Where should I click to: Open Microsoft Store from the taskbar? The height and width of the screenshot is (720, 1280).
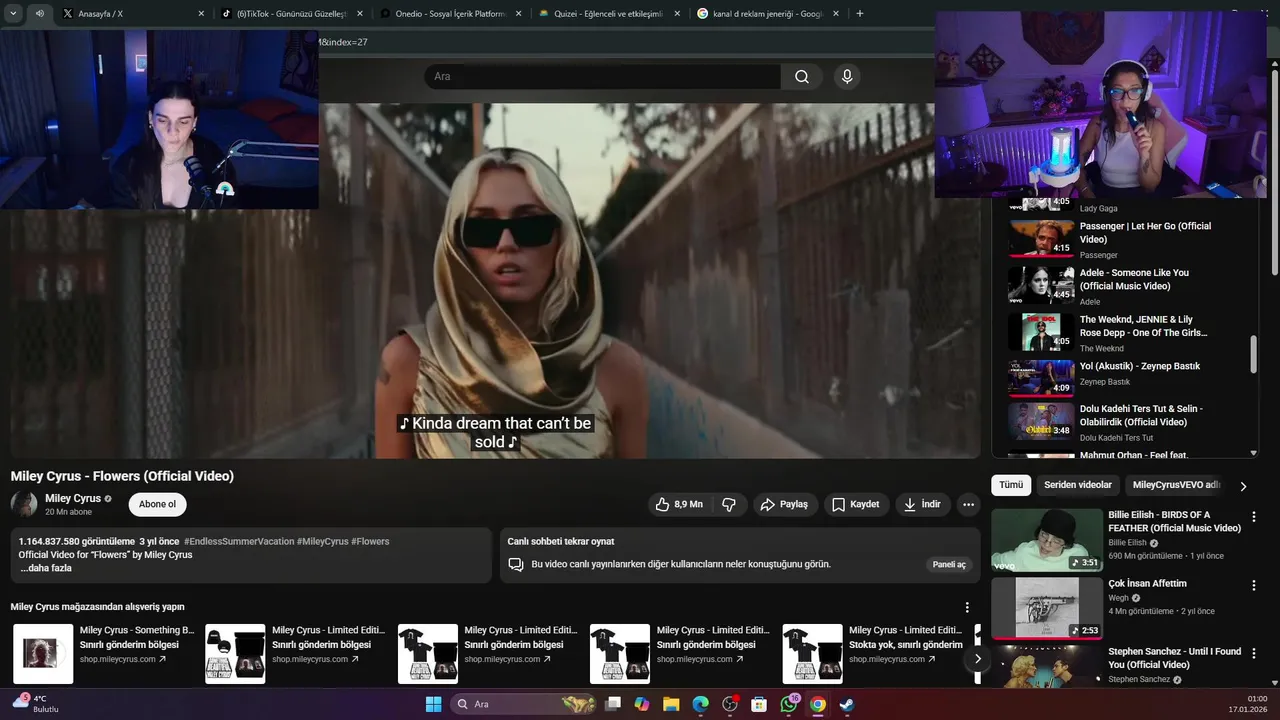pyautogui.click(x=759, y=704)
